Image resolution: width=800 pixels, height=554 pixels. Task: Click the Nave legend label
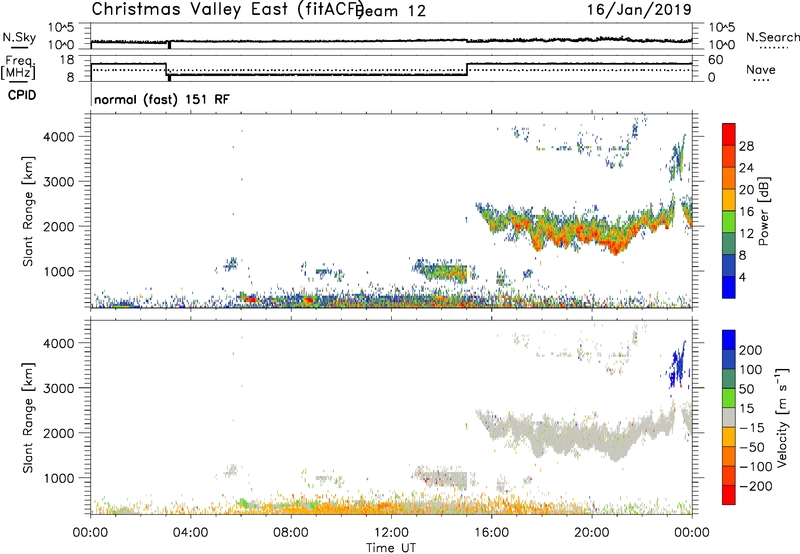click(x=761, y=70)
